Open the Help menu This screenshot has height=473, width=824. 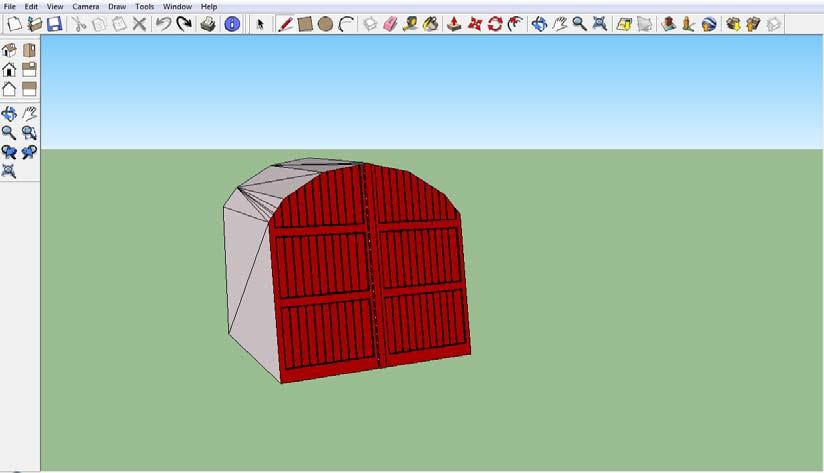[x=209, y=7]
